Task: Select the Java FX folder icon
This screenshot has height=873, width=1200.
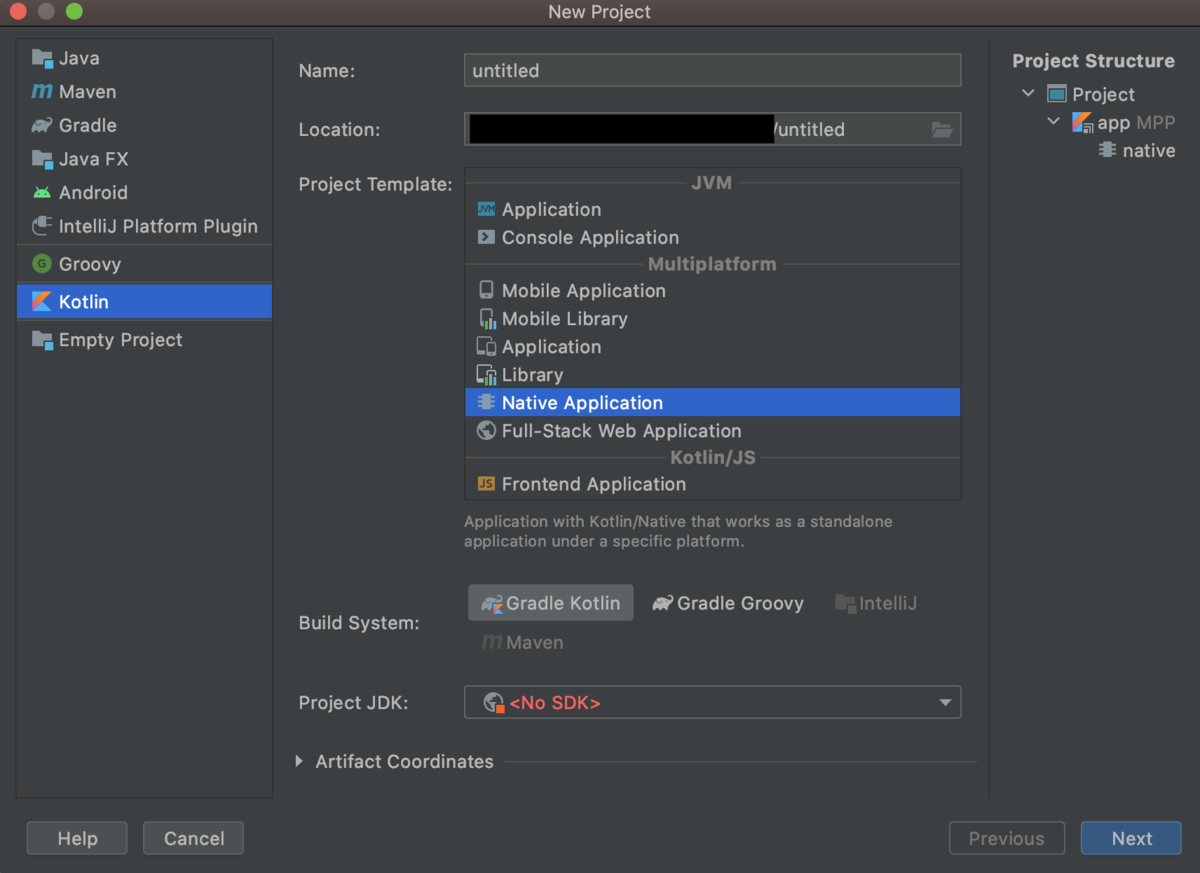Action: tap(42, 159)
